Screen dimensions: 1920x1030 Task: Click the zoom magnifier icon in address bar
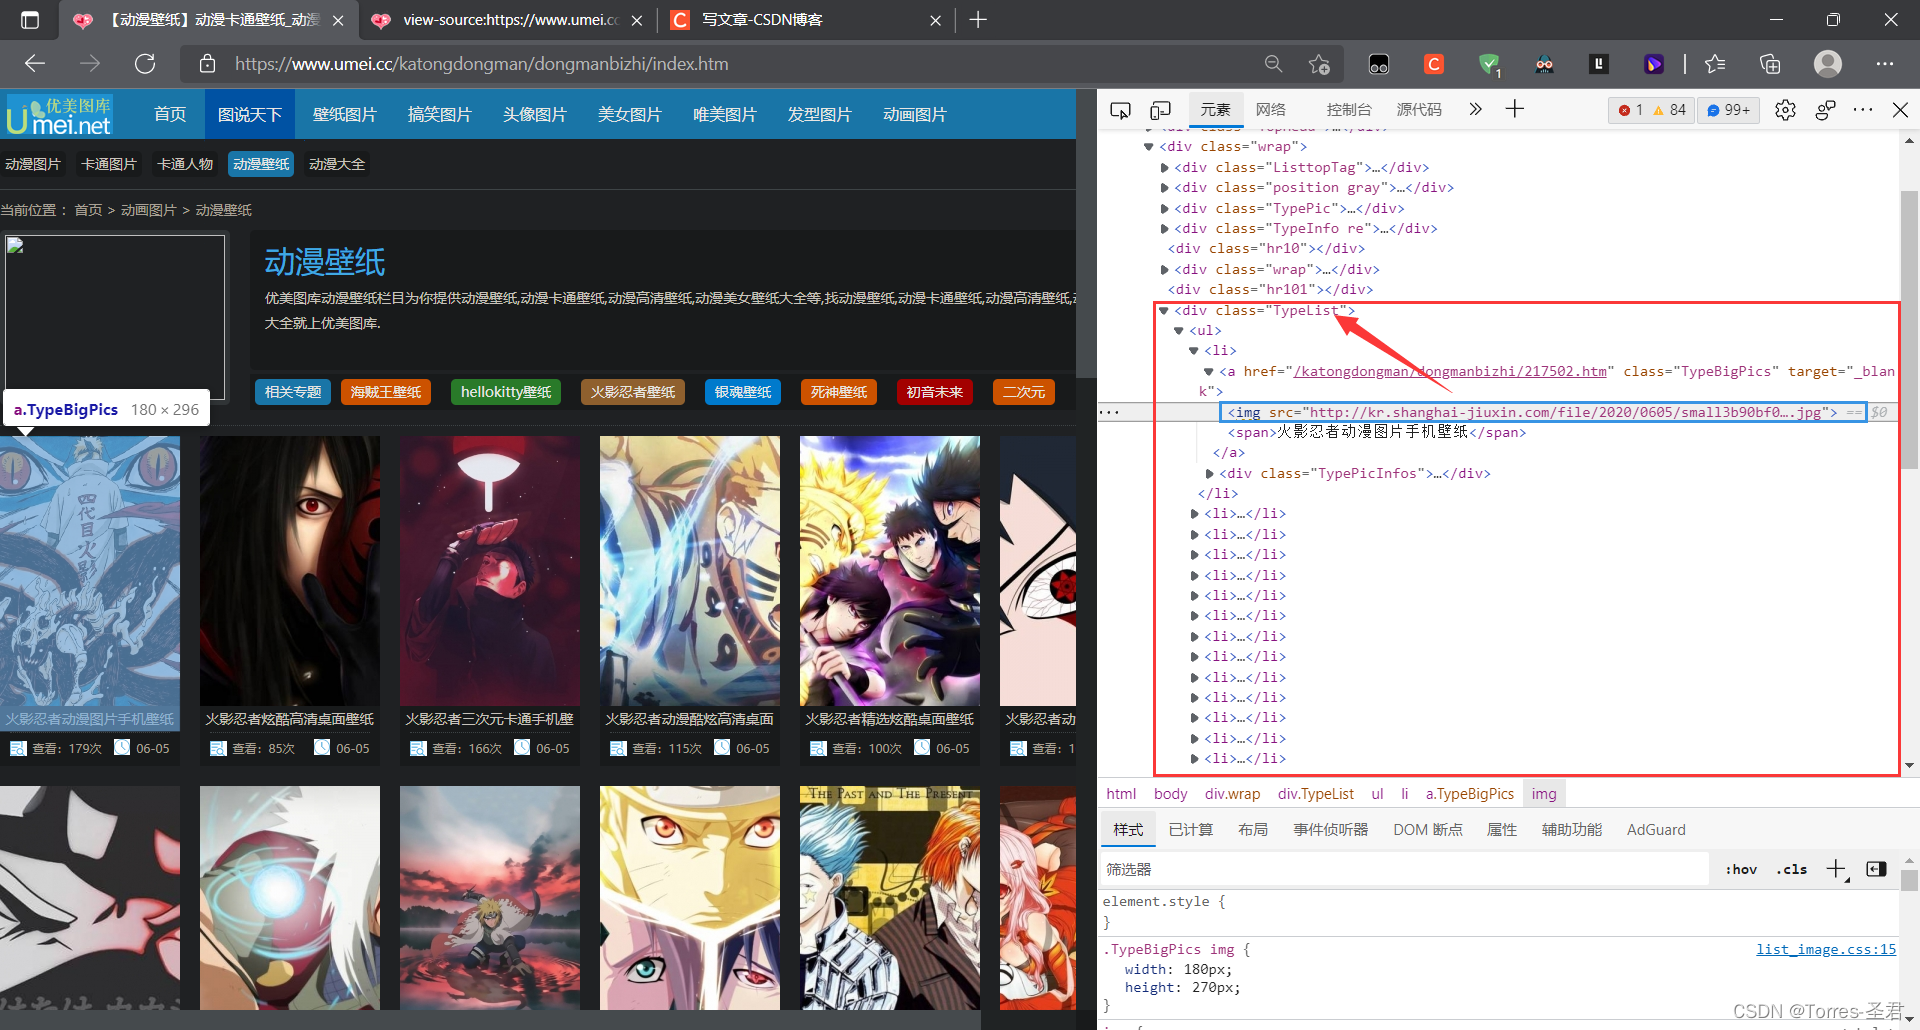(1273, 64)
